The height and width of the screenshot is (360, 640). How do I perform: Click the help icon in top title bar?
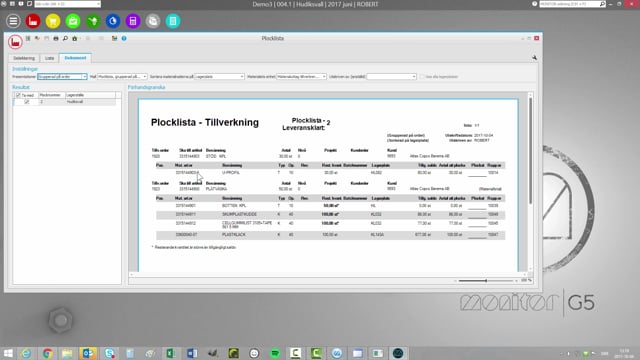tap(535, 4)
